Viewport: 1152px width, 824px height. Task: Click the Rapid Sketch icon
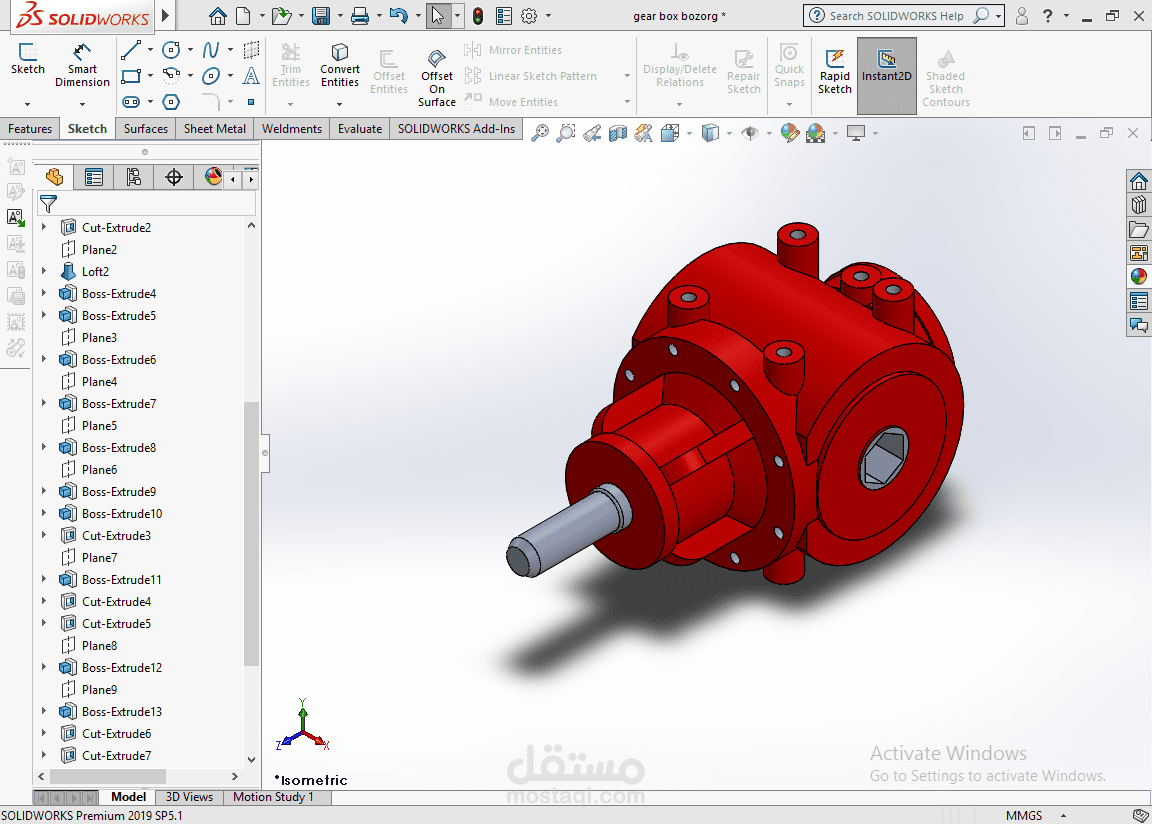click(x=835, y=71)
